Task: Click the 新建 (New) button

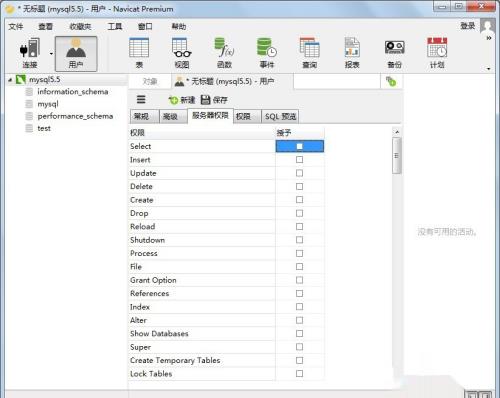Action: pos(182,100)
